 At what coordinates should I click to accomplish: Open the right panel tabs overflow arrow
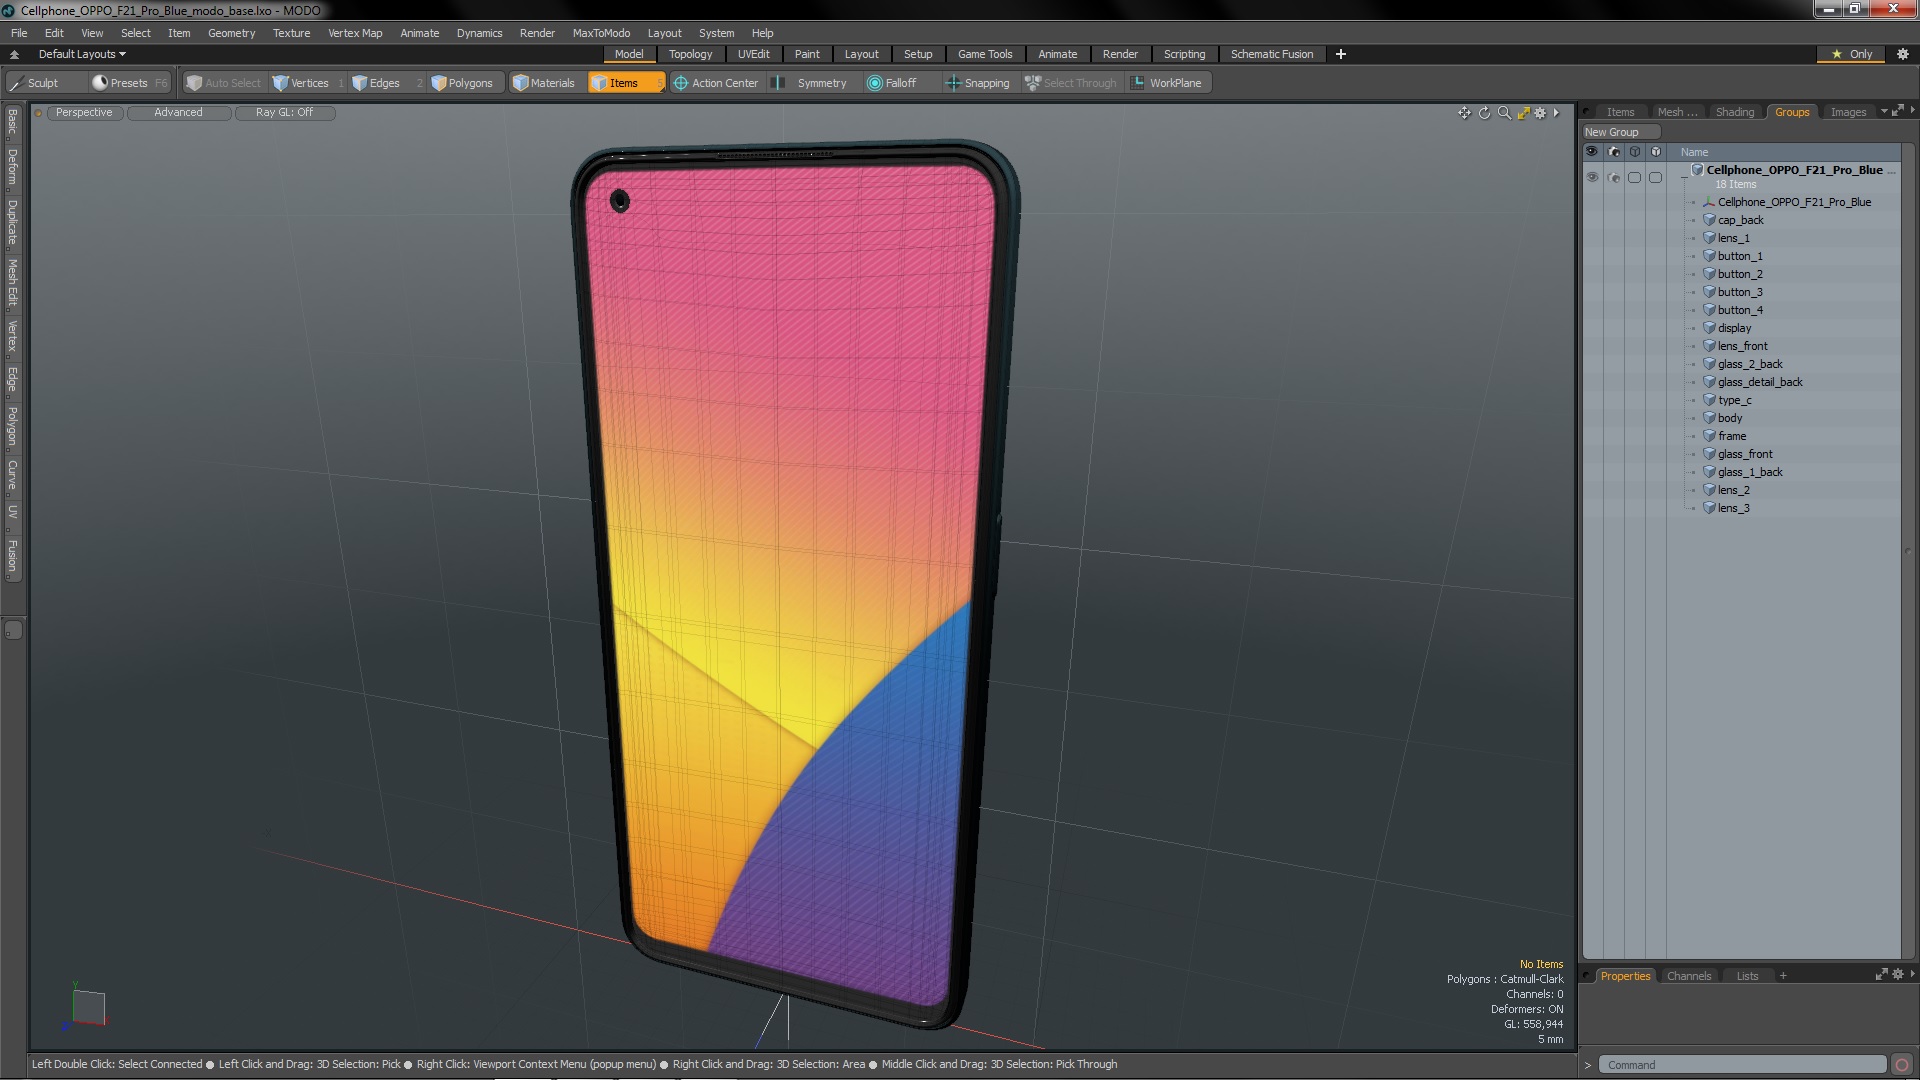[x=1884, y=111]
